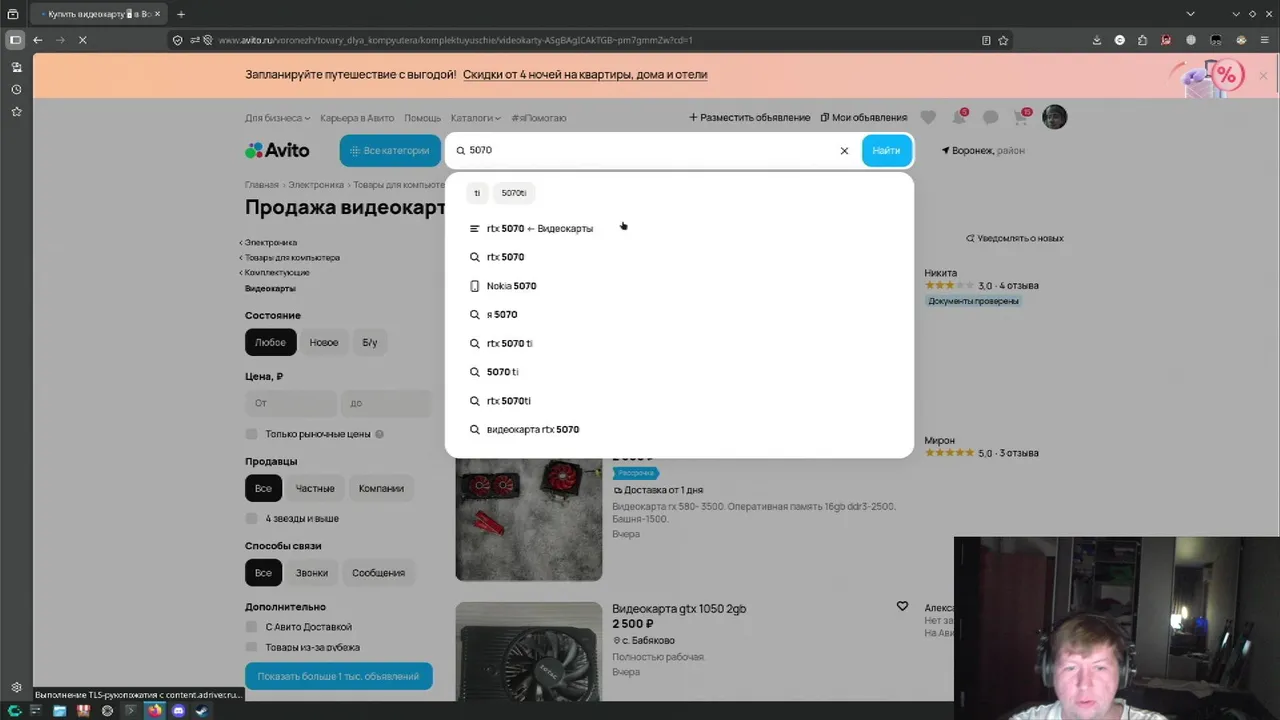
Task: Choose suggestion 'rtx 5070 ti' with space
Action: (x=679, y=343)
